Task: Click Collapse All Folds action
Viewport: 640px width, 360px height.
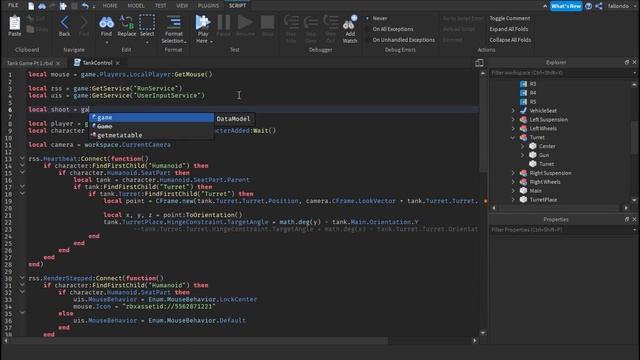Action: pos(510,40)
